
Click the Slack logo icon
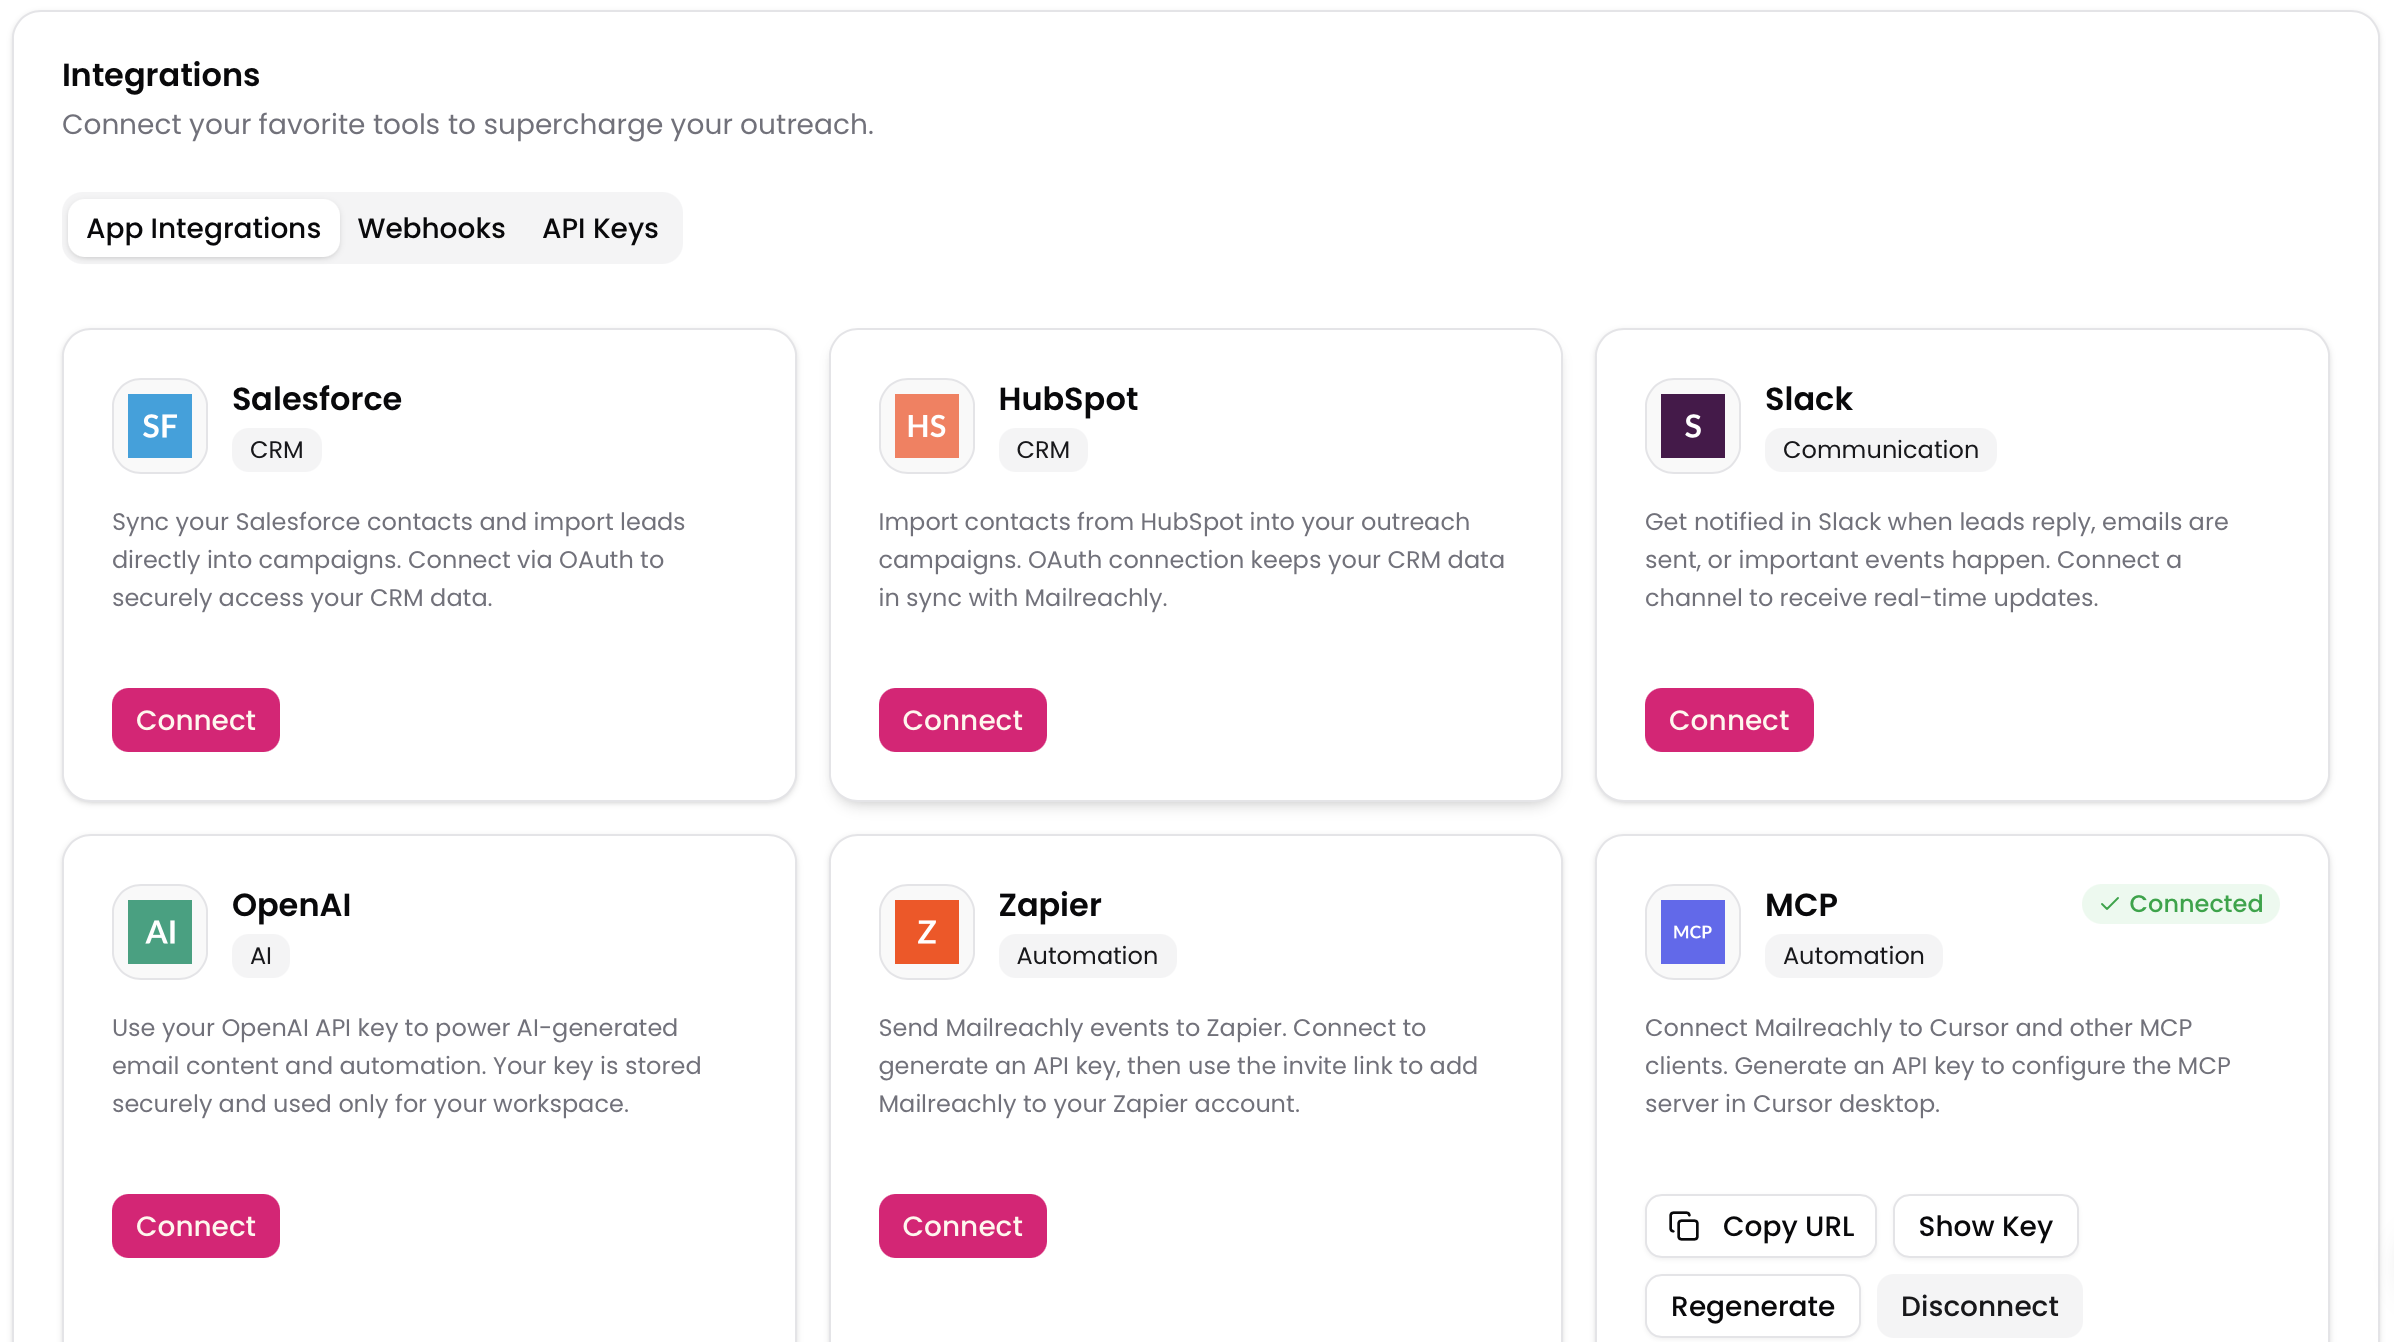pyautogui.click(x=1692, y=425)
